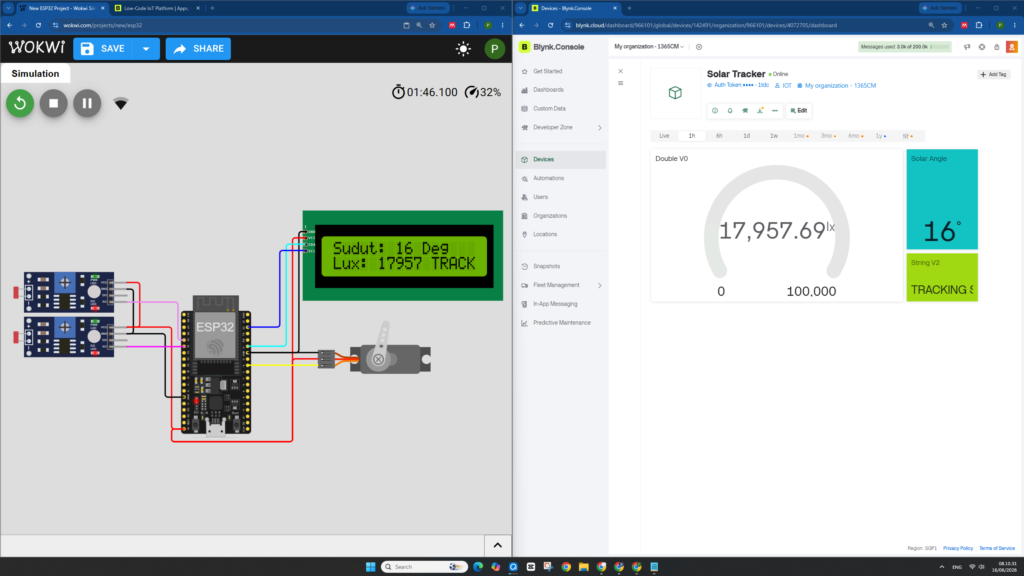Open Automations in Blynk sidebar

561,178
